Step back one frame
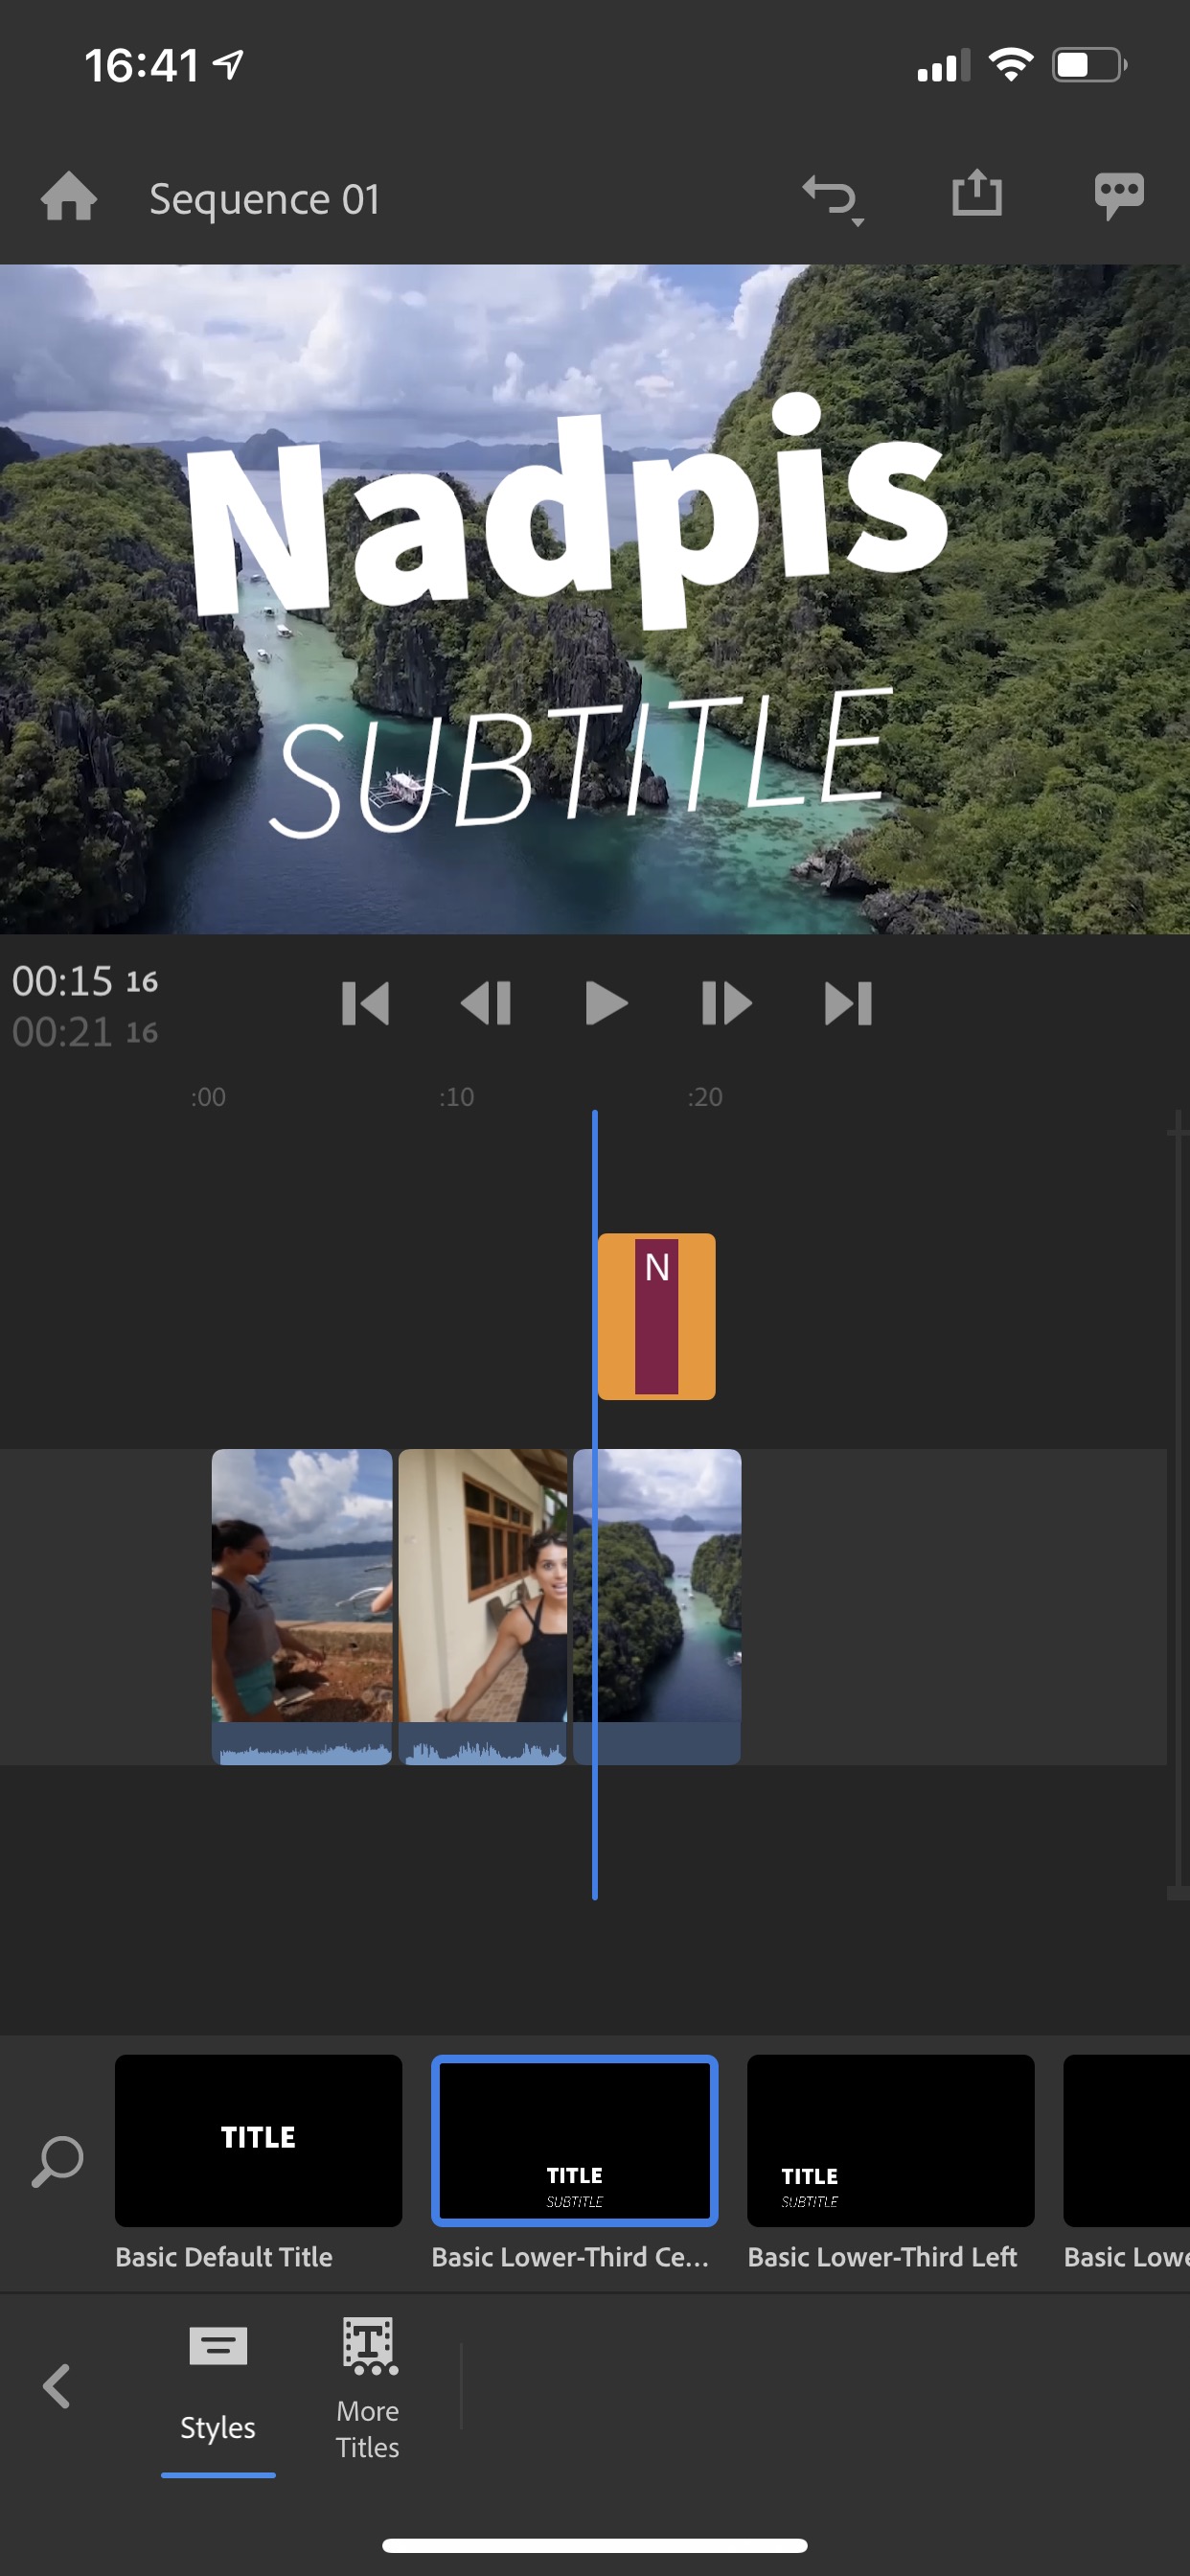 (x=486, y=1003)
